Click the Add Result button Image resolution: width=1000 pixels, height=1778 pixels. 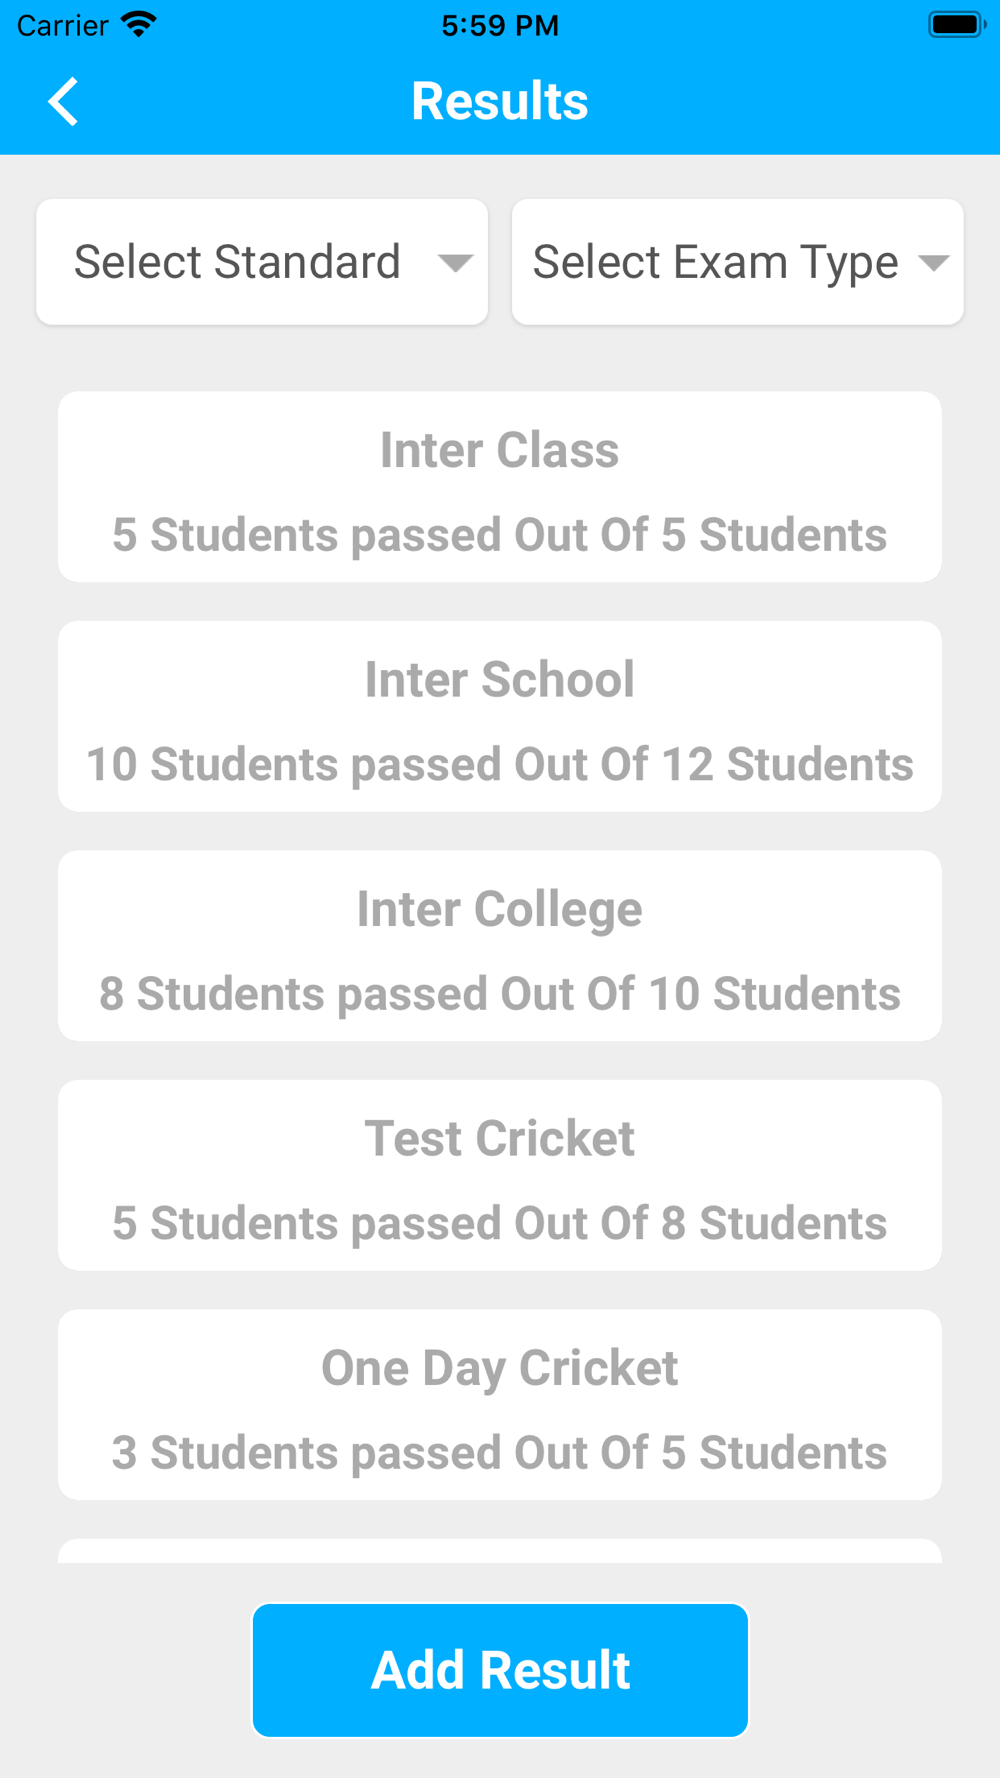[500, 1670]
